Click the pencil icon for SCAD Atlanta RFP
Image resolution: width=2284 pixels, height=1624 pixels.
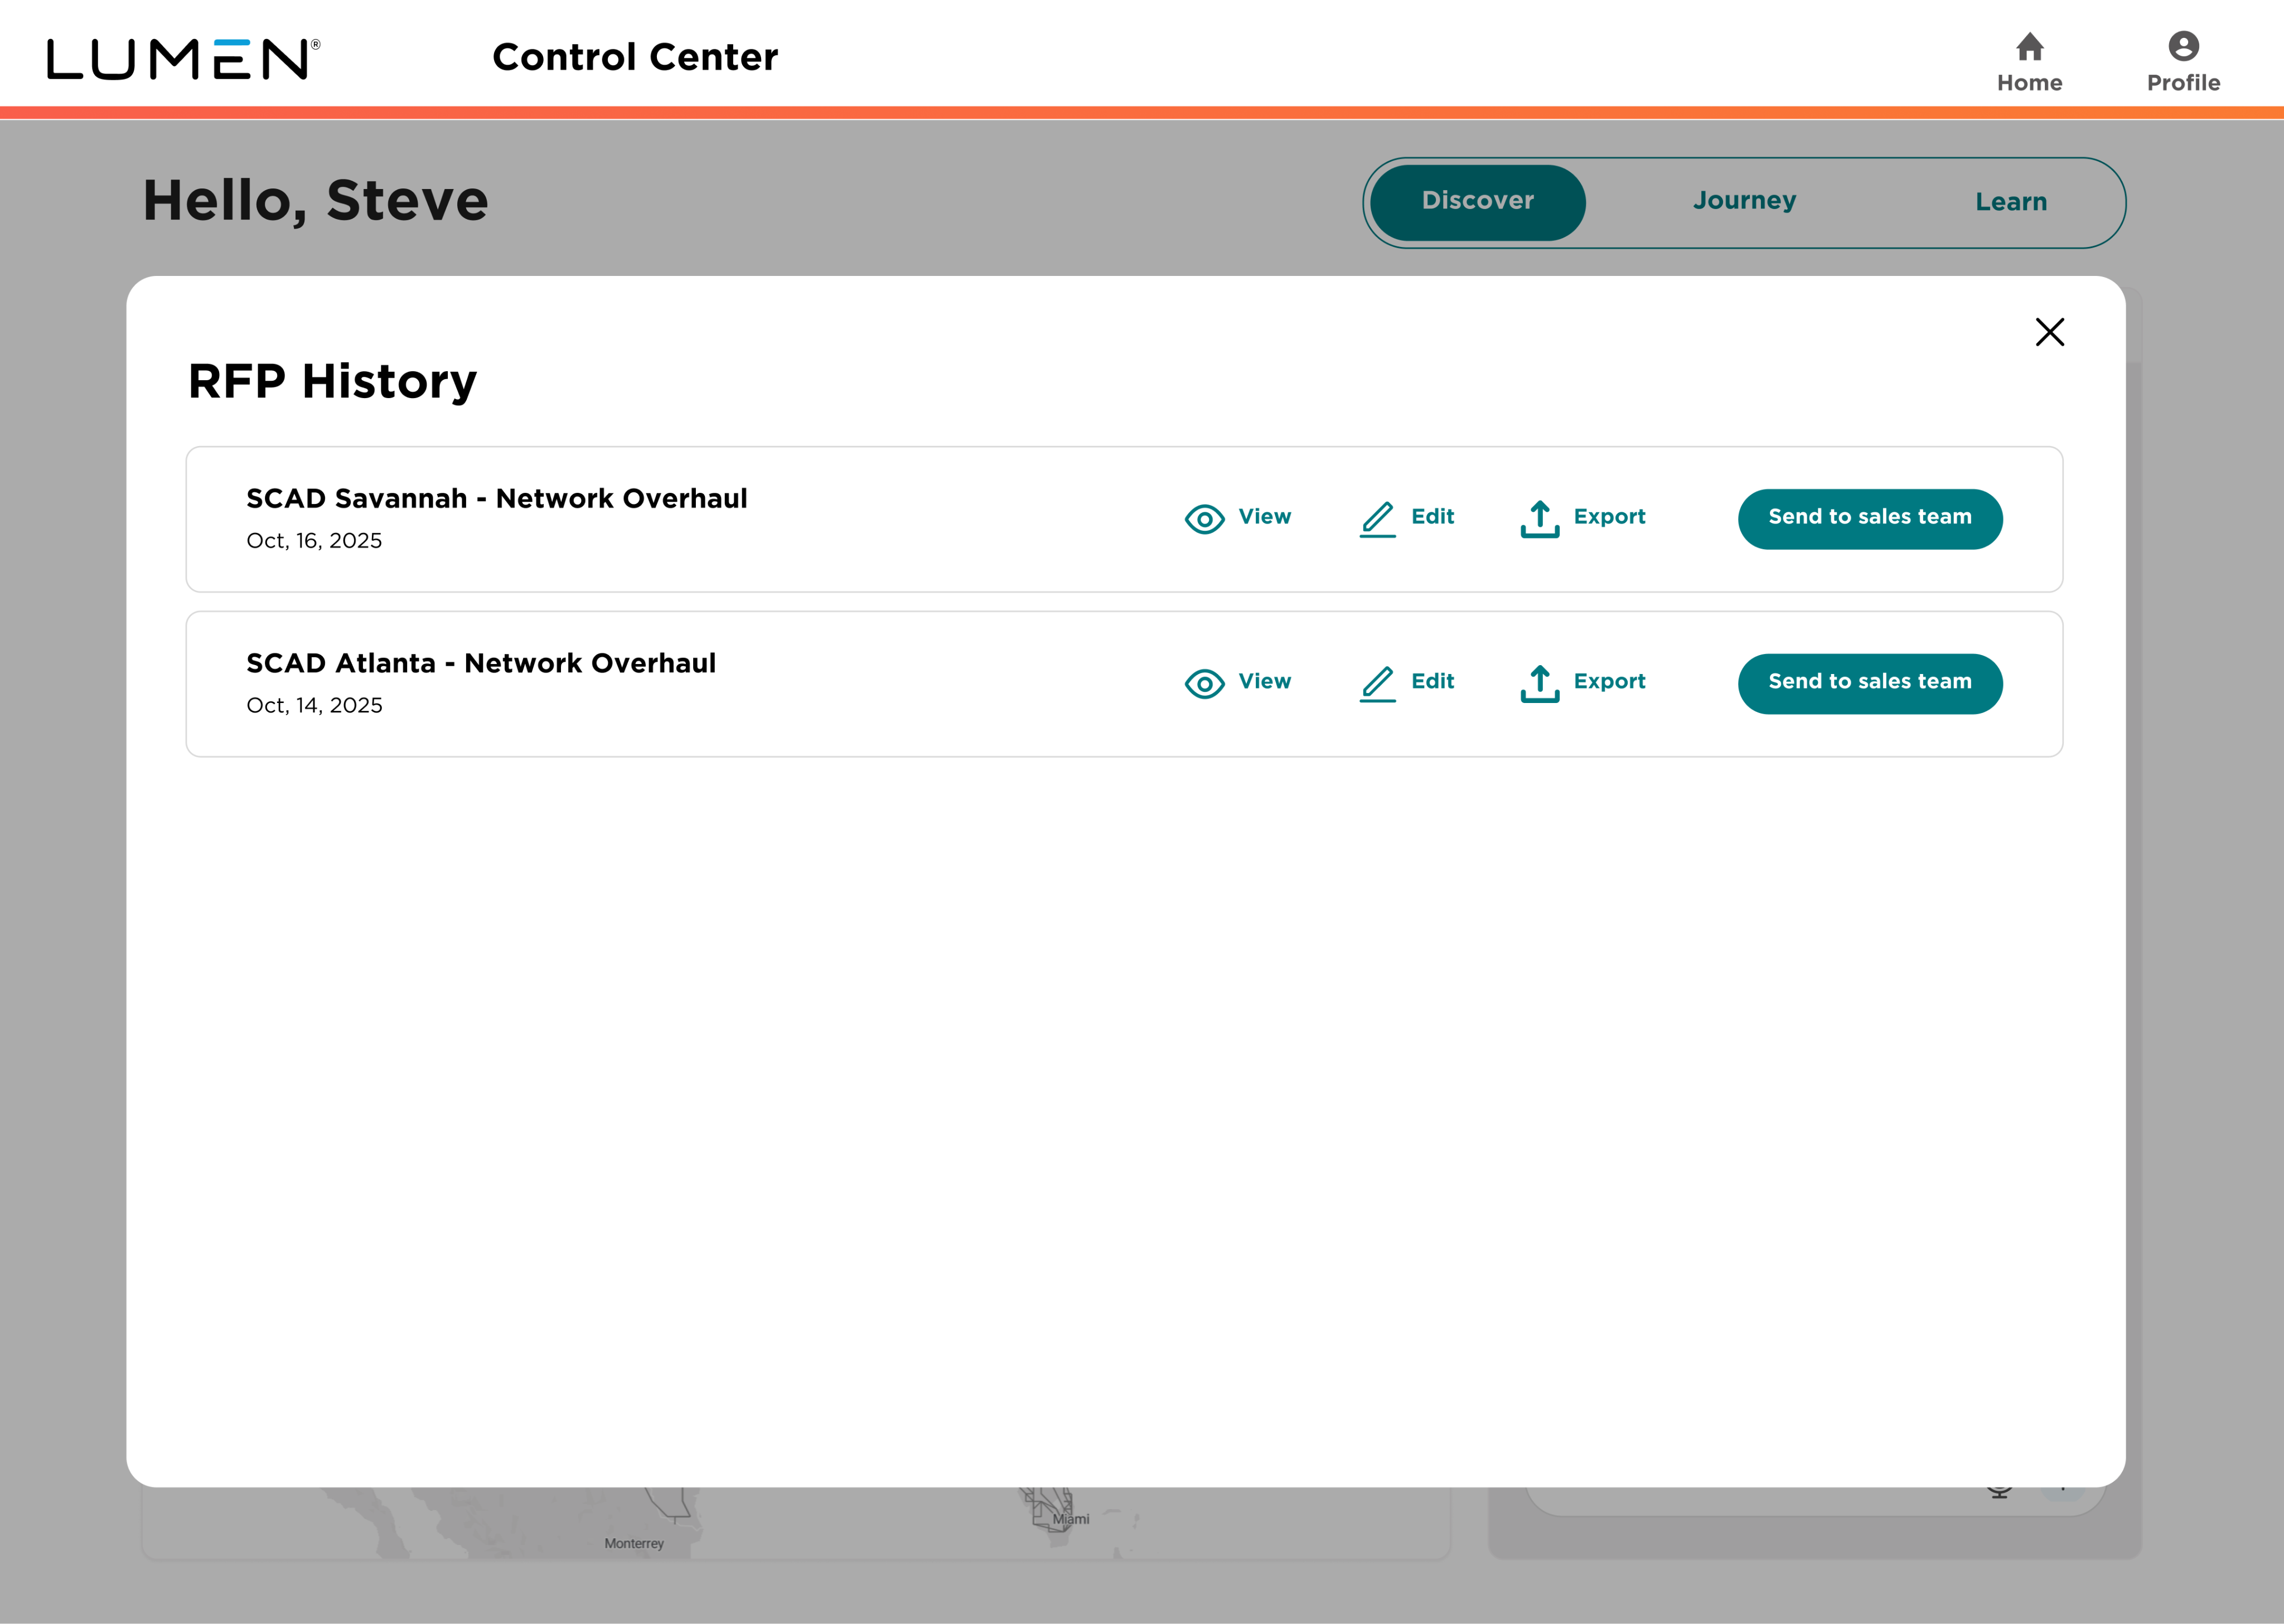click(1377, 684)
